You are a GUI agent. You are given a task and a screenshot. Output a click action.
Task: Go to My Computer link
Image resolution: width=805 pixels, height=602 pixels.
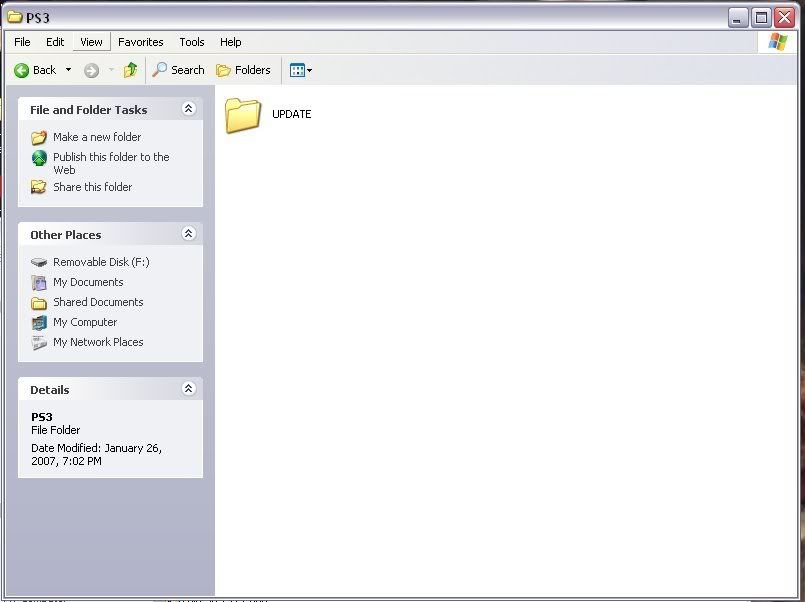[85, 322]
